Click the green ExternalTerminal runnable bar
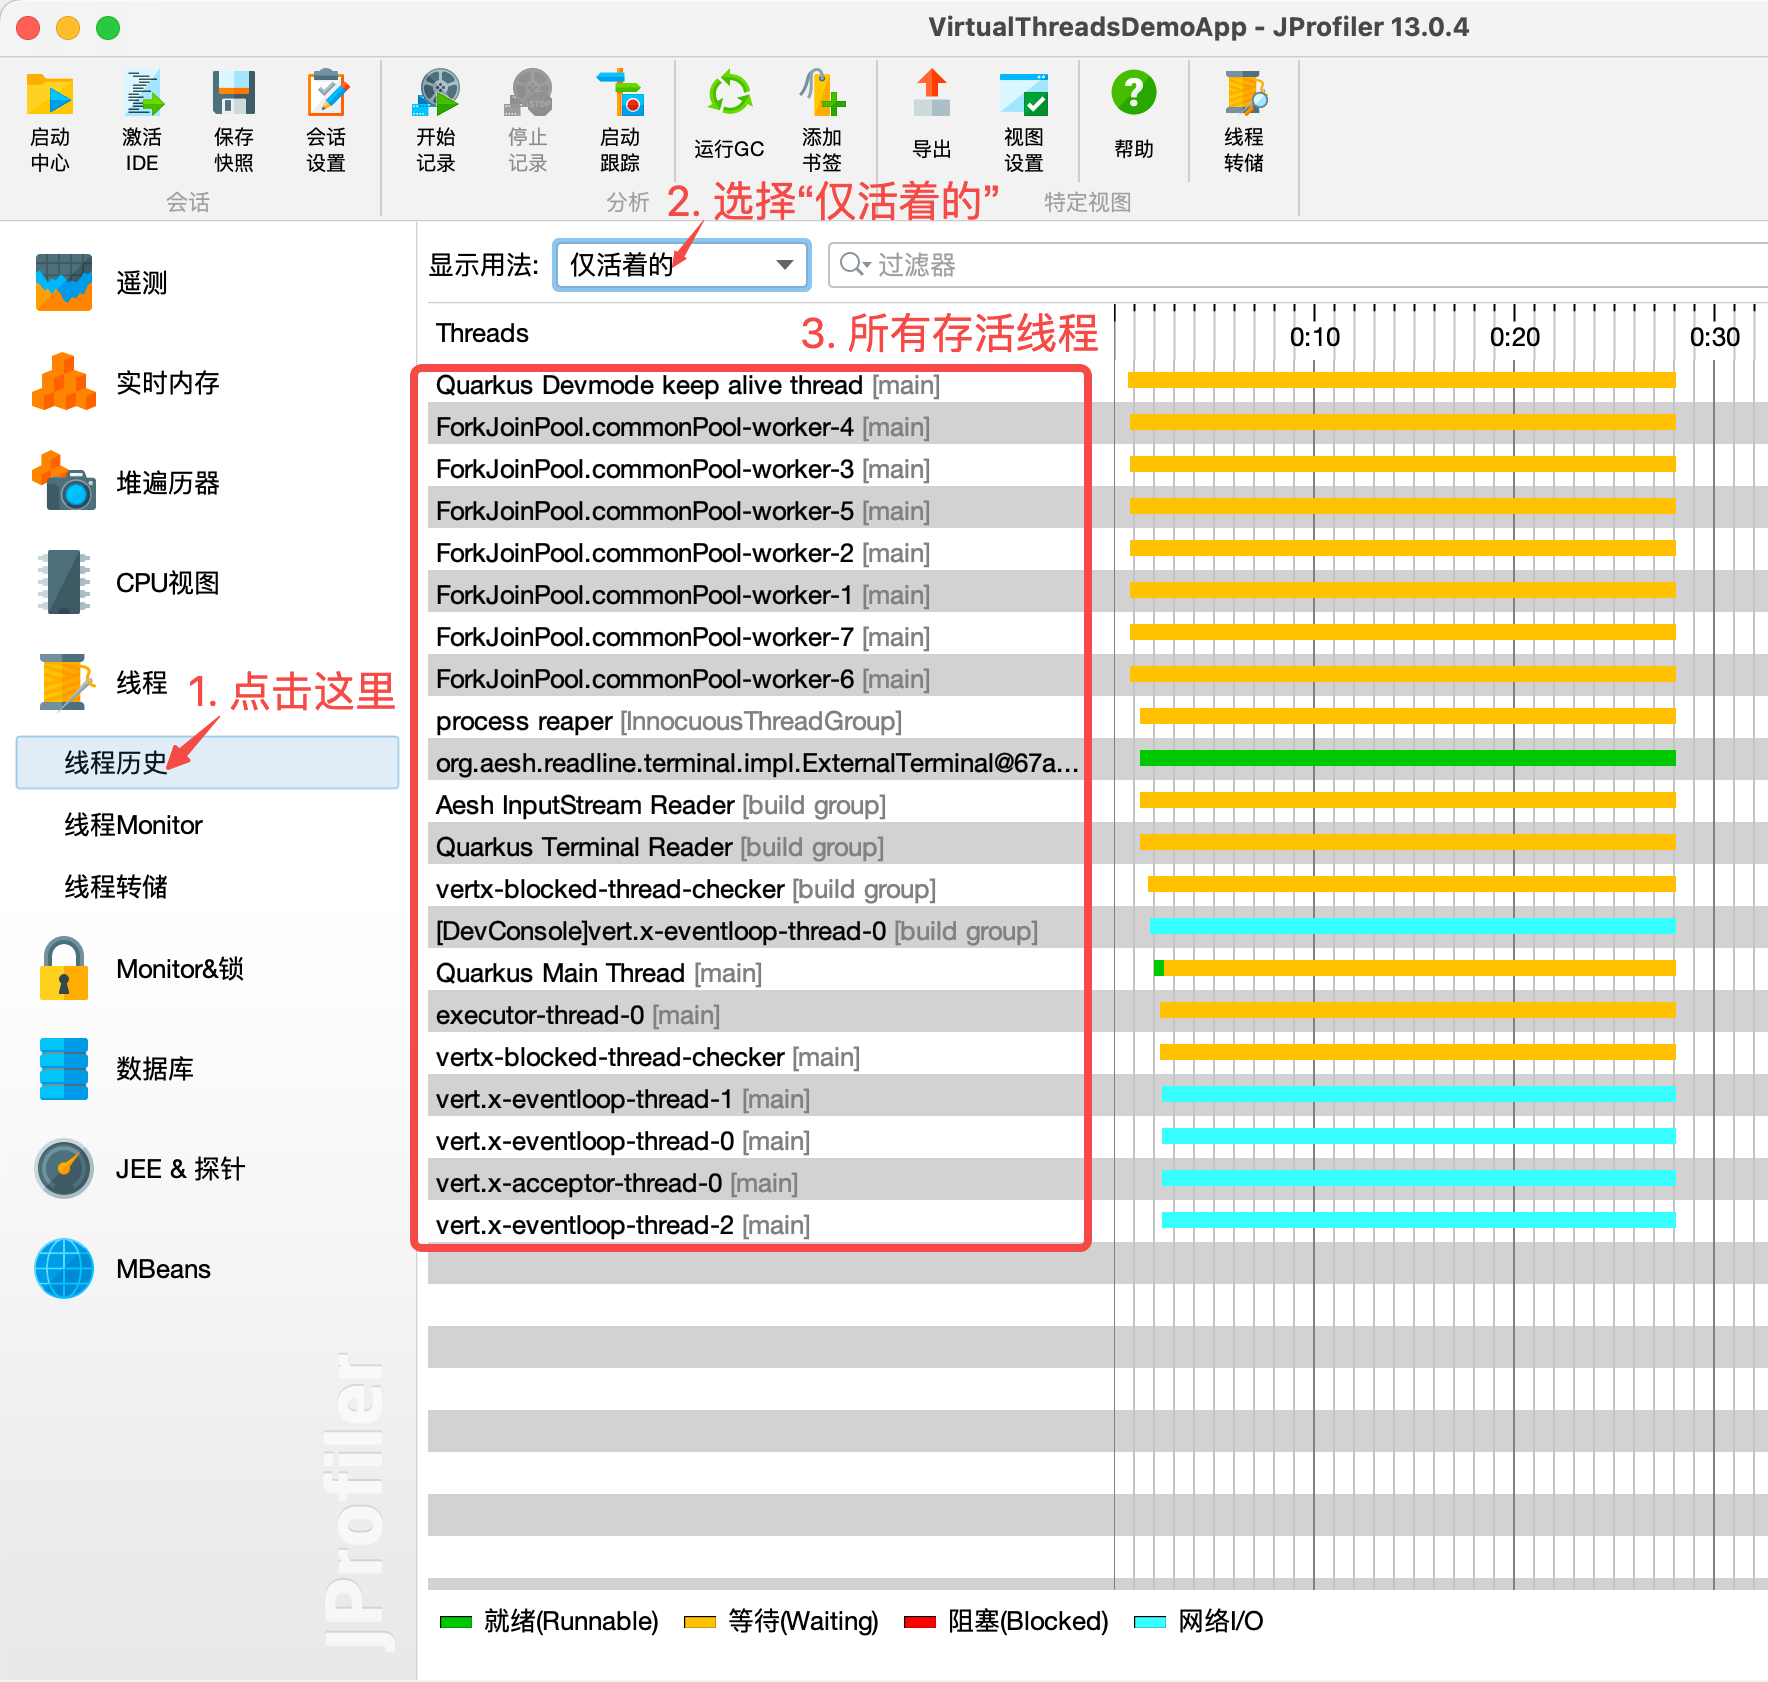1768x1682 pixels. coord(1408,758)
